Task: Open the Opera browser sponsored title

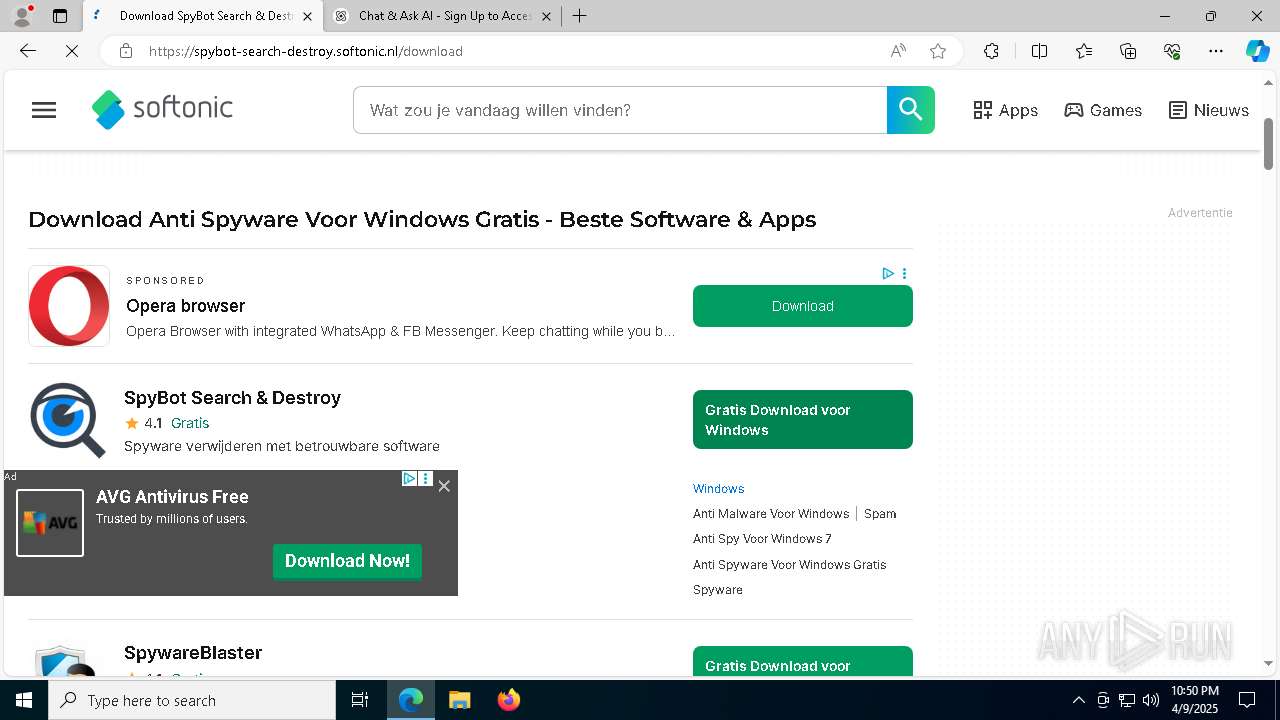Action: [x=185, y=306]
